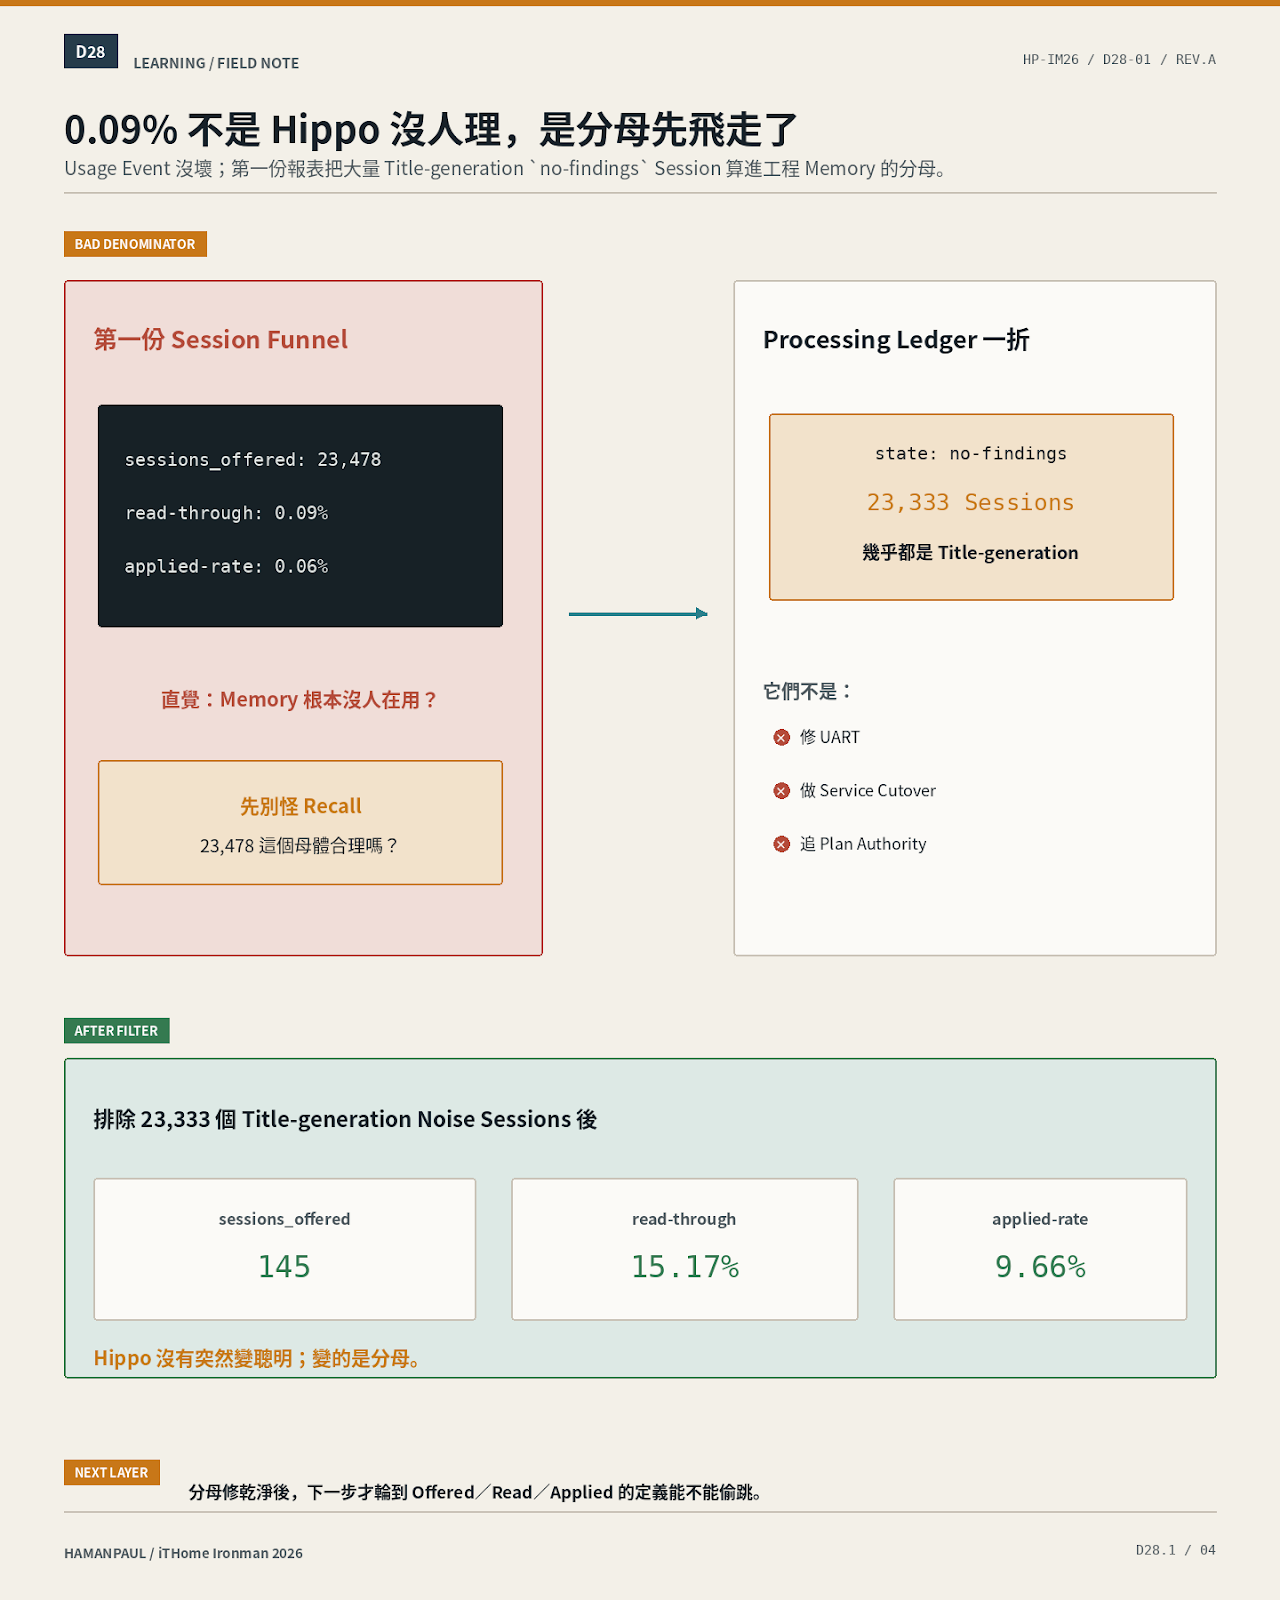Click the 15.17% value
The width and height of the screenshot is (1280, 1600).
click(x=685, y=1267)
